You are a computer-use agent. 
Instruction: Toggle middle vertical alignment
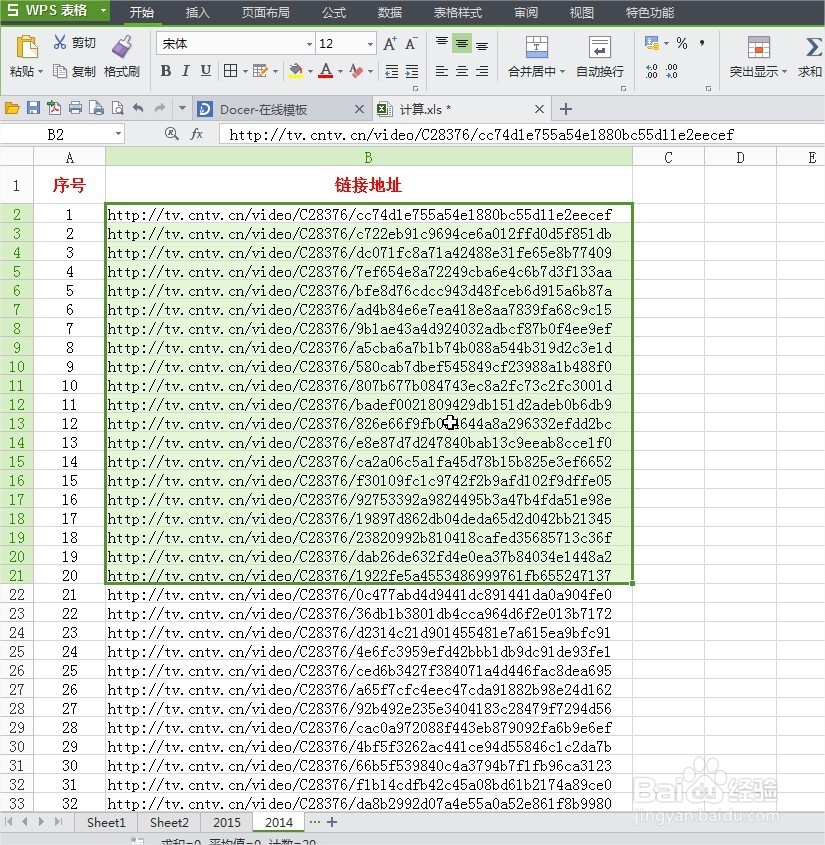pyautogui.click(x=462, y=43)
